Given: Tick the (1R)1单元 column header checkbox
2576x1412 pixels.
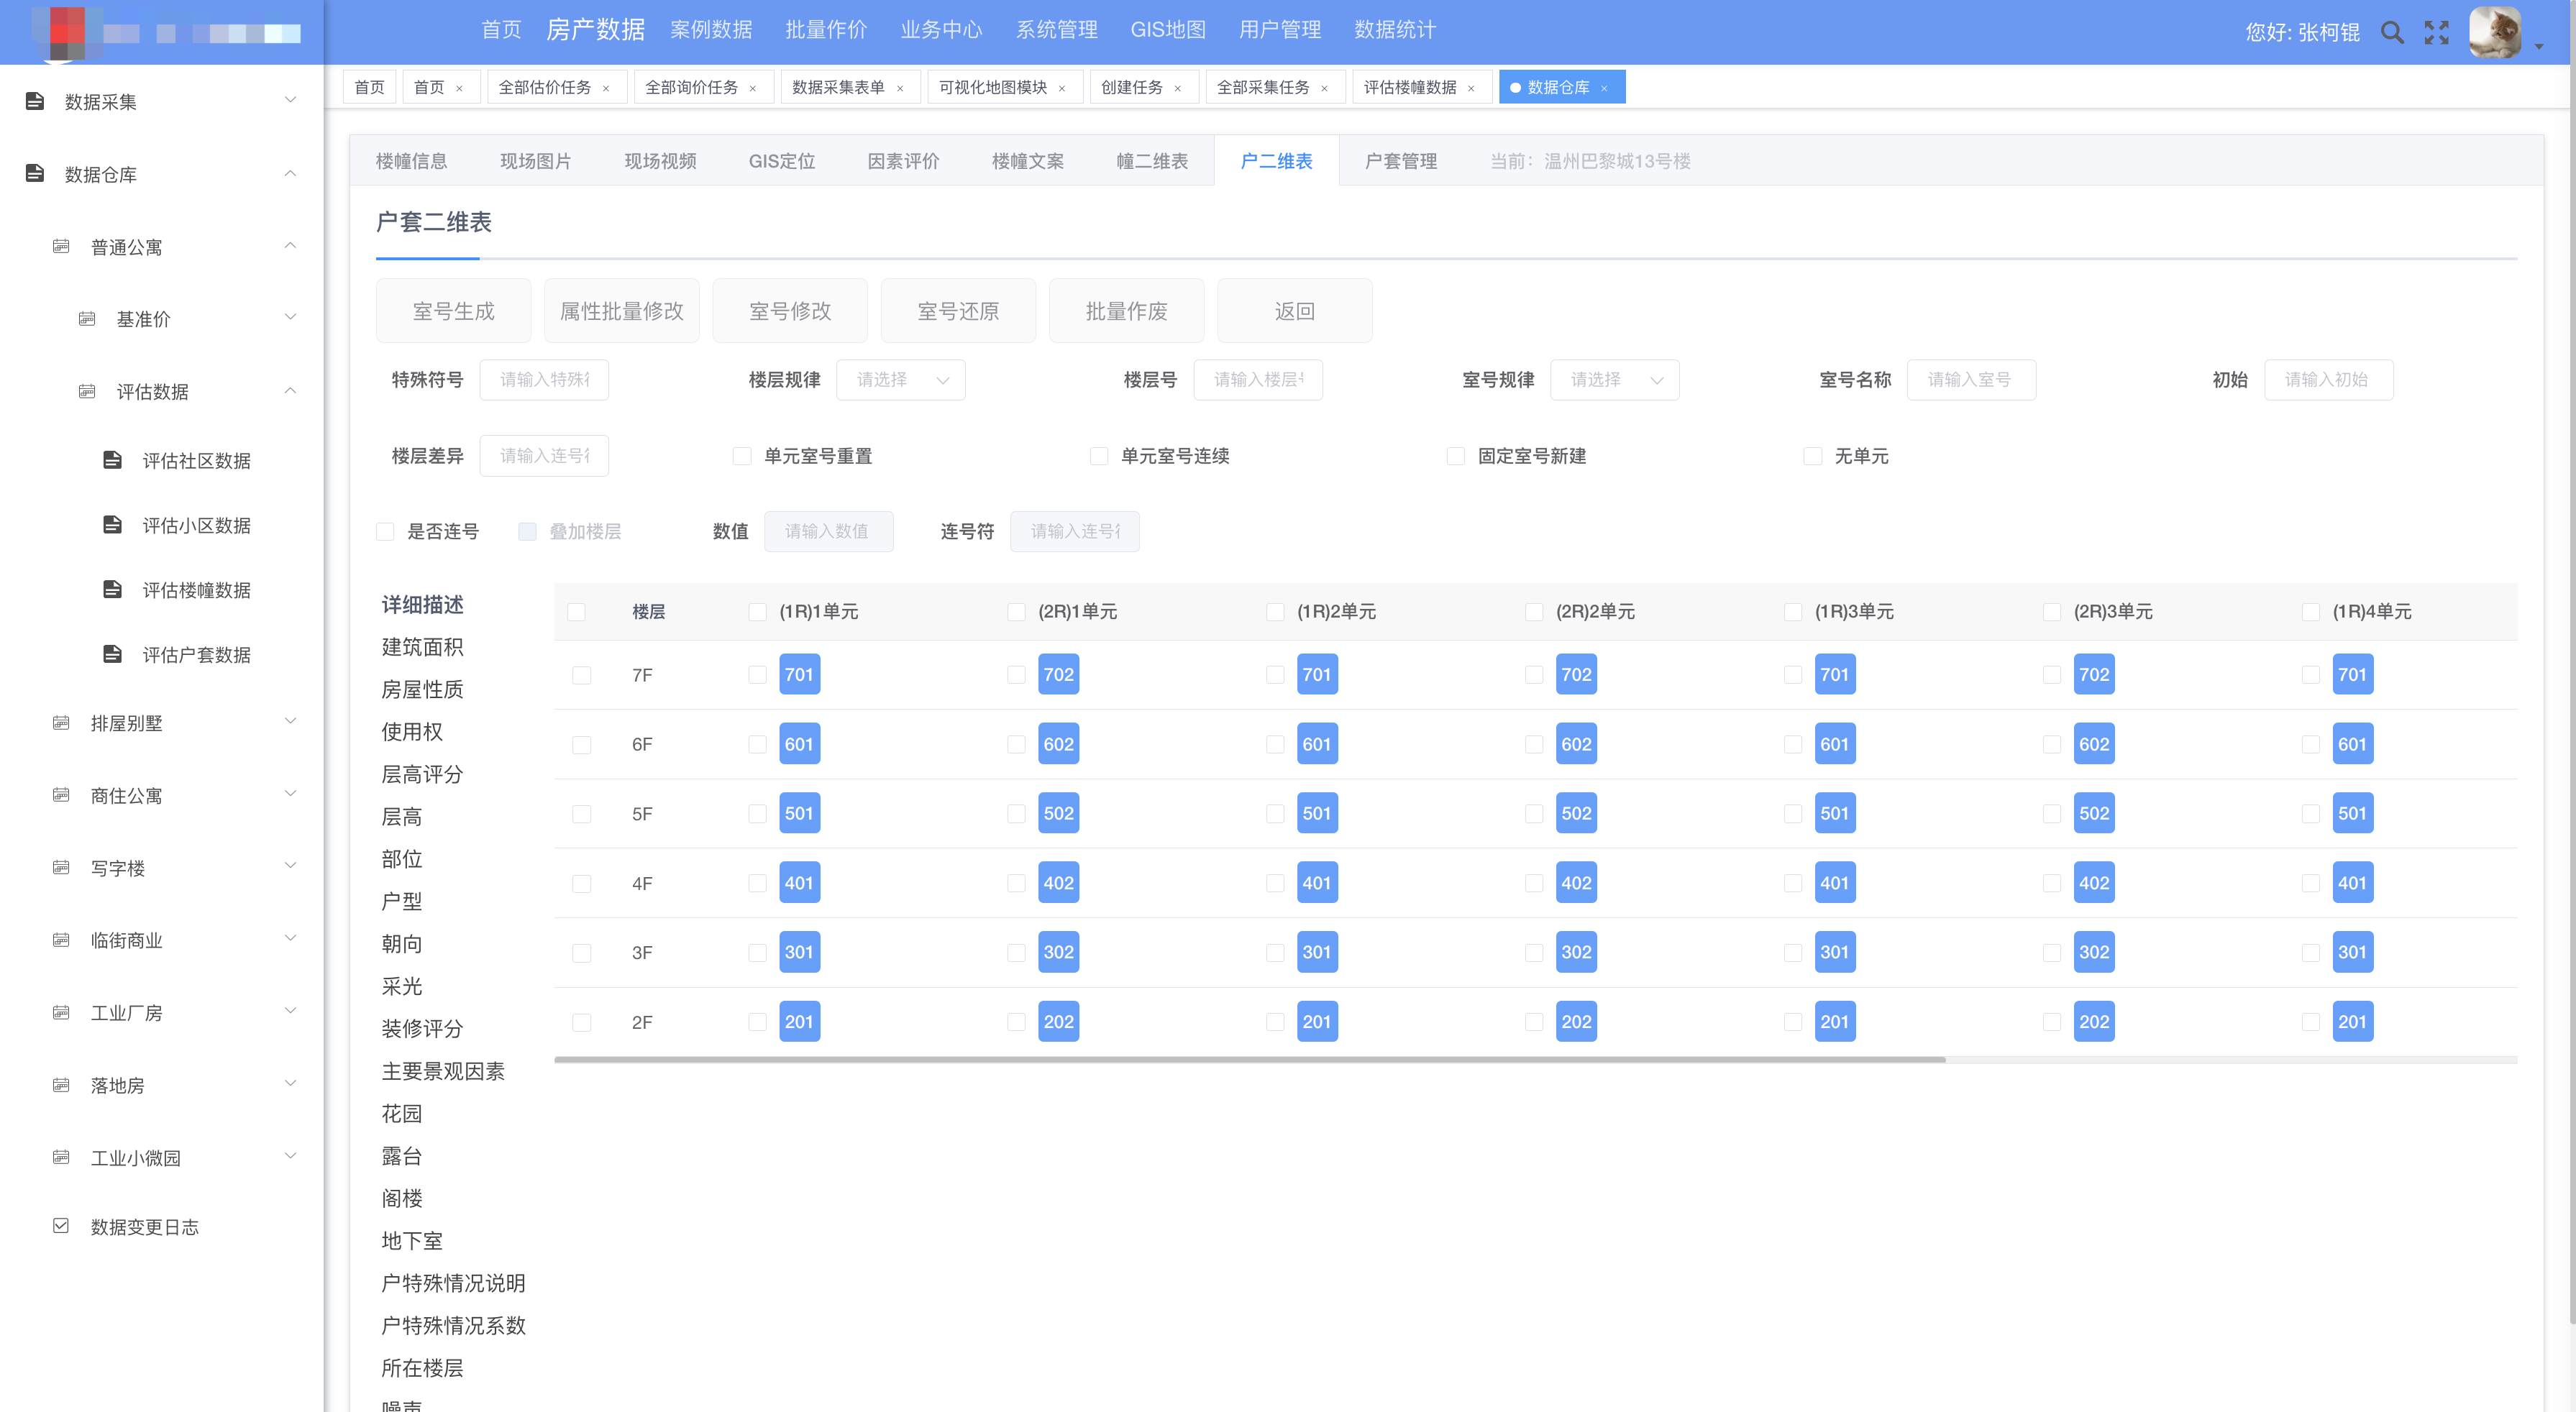Looking at the screenshot, I should [758, 612].
